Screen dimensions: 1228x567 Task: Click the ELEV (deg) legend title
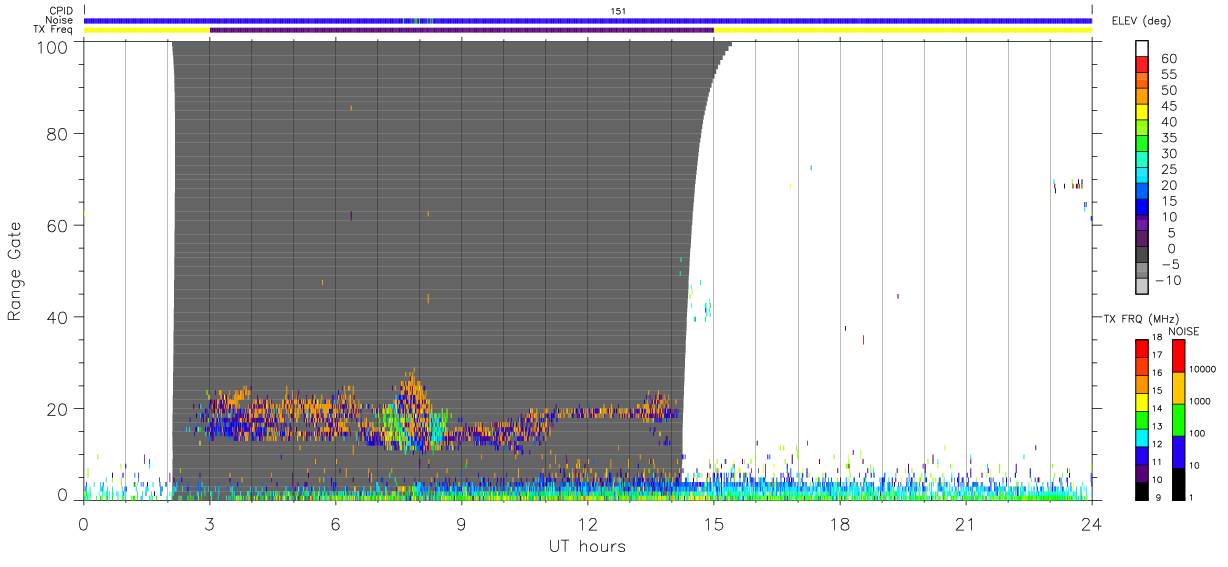coord(1142,21)
